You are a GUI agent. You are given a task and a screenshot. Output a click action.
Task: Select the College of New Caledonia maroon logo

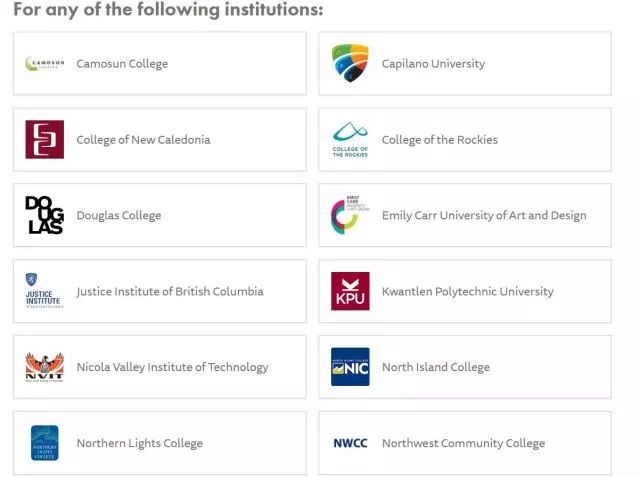pyautogui.click(x=44, y=139)
